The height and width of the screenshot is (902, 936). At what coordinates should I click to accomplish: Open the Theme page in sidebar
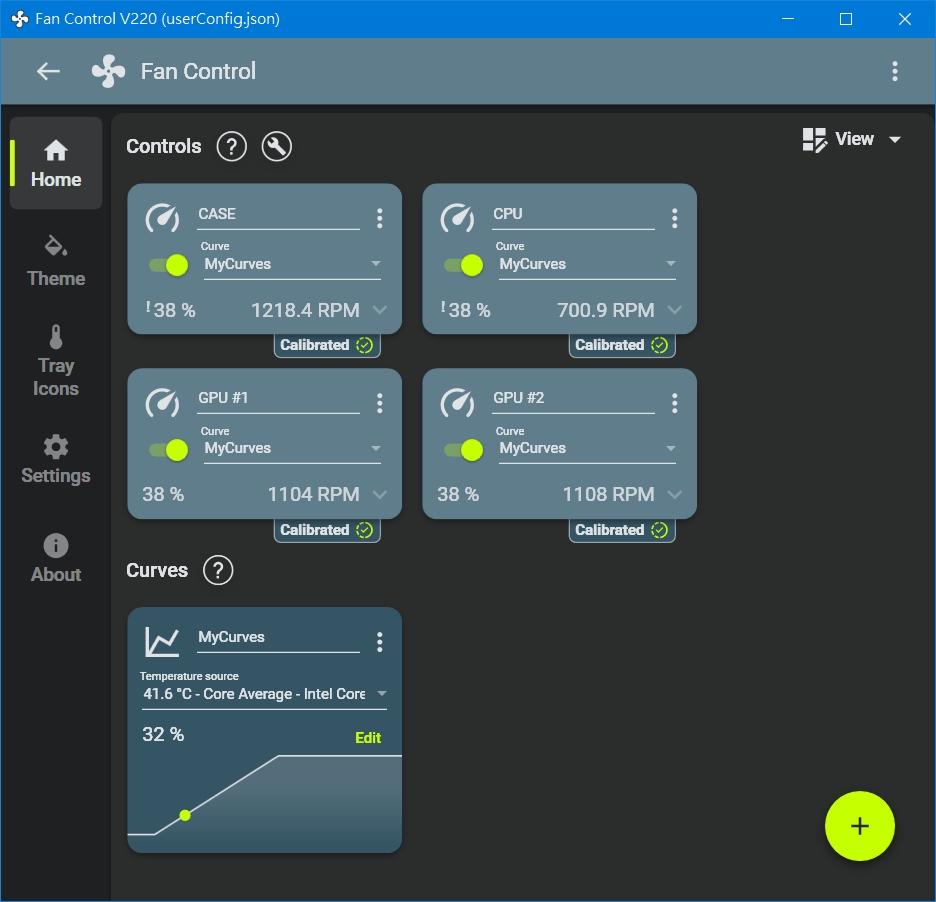(56, 262)
